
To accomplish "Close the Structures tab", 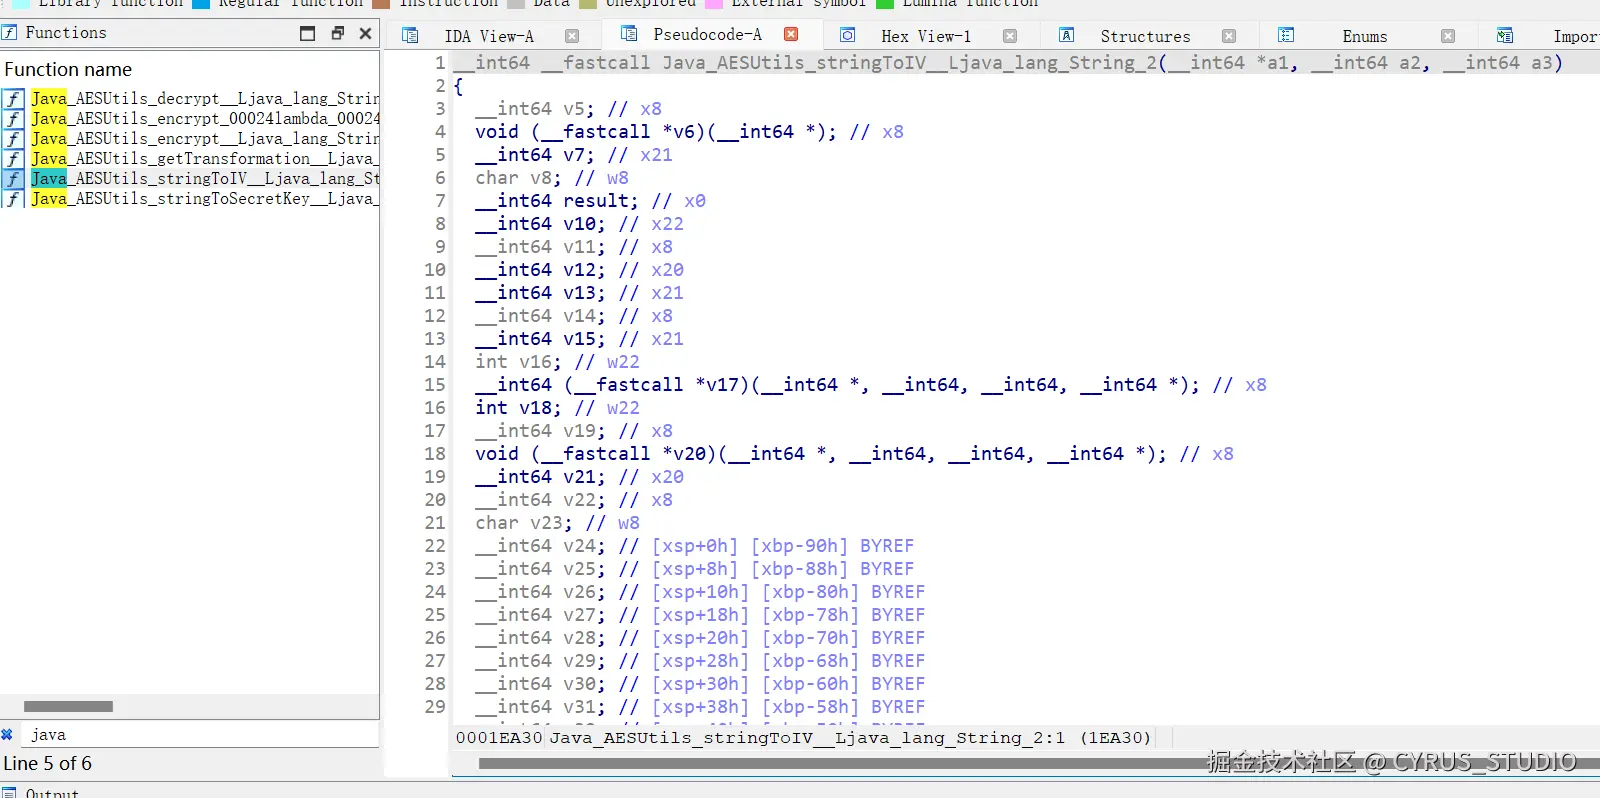I will point(1229,36).
